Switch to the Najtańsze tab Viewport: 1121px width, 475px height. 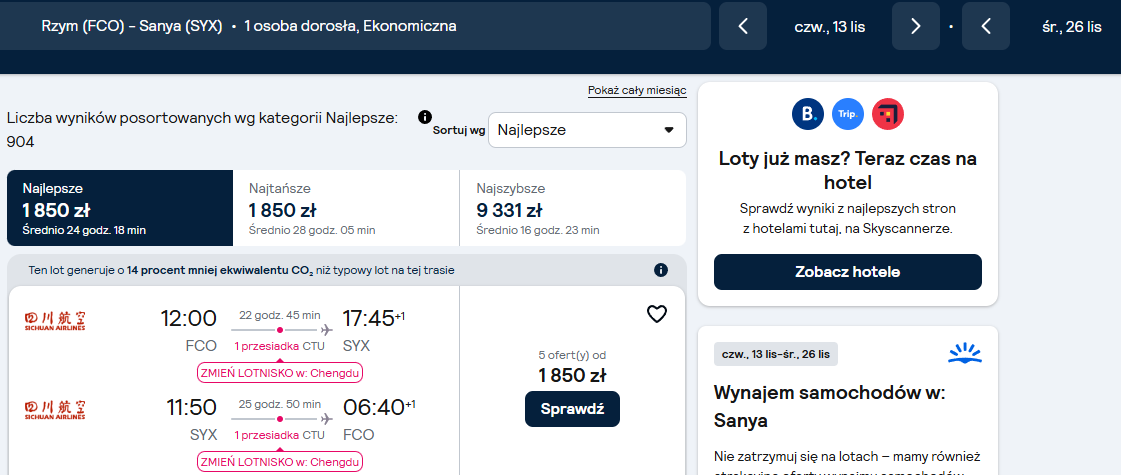click(x=346, y=208)
